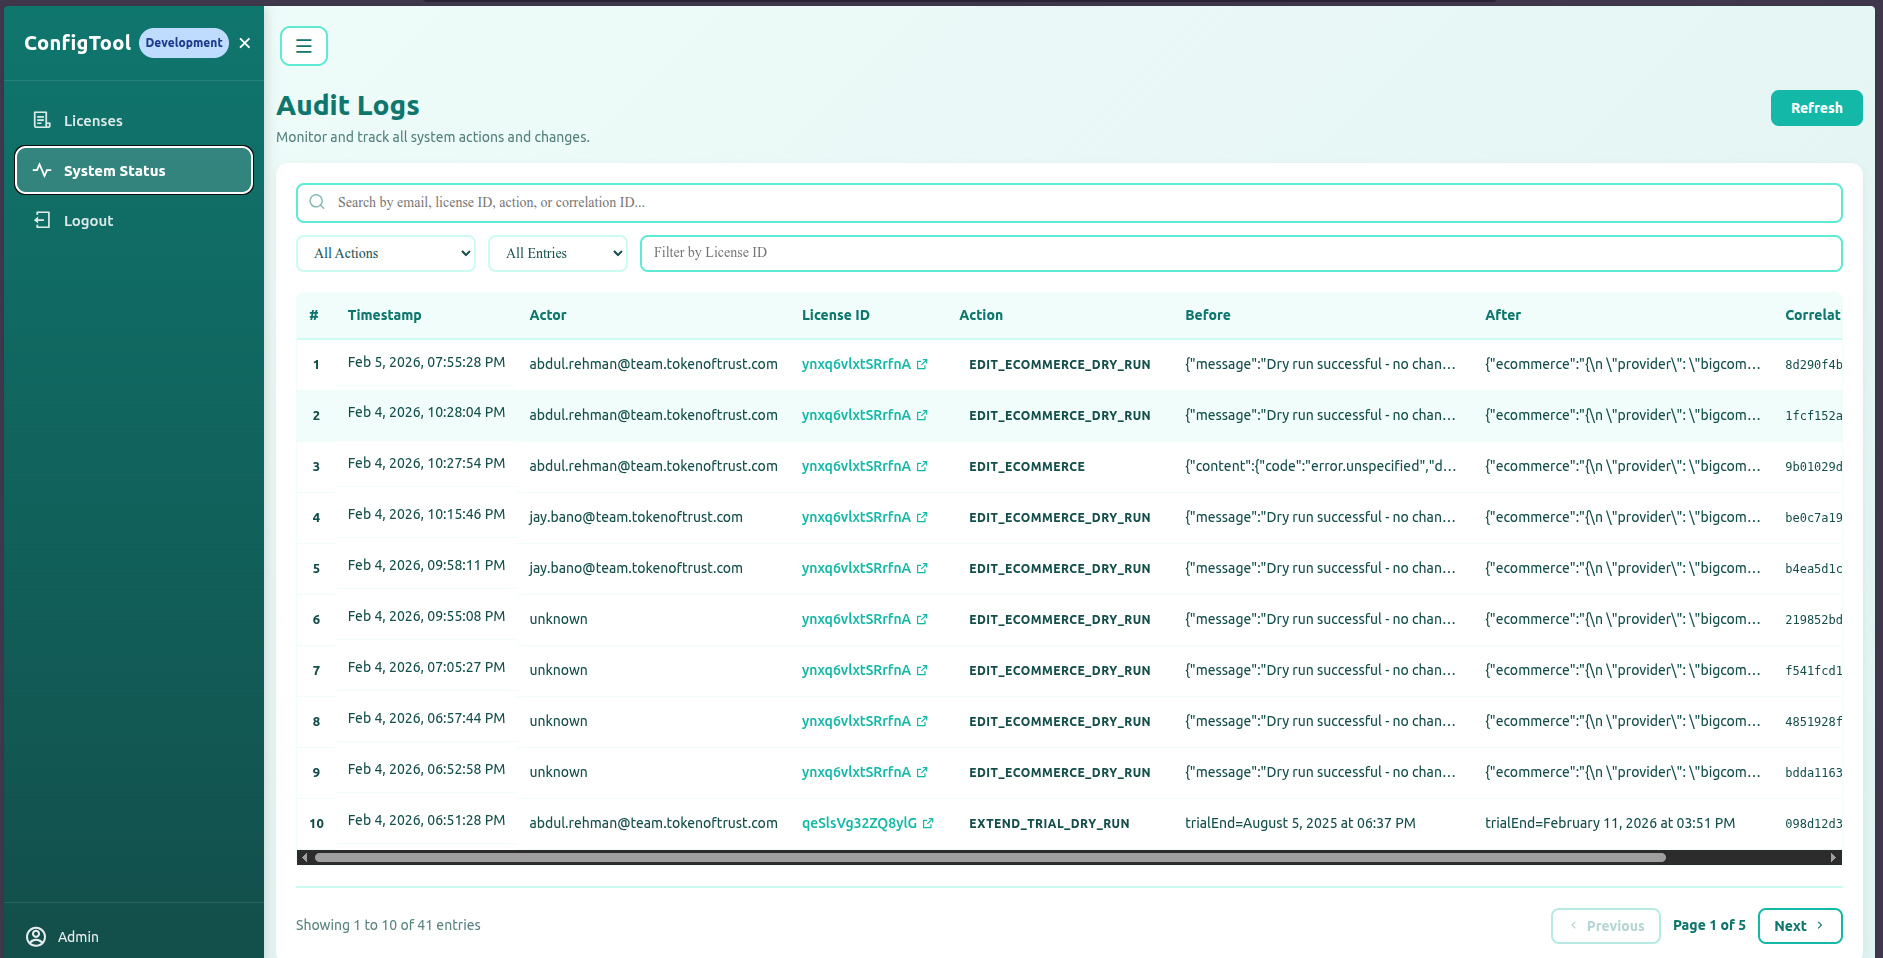Open external link icon for qeSlsVg32ZQ8ylG
The height and width of the screenshot is (958, 1883).
point(928,824)
